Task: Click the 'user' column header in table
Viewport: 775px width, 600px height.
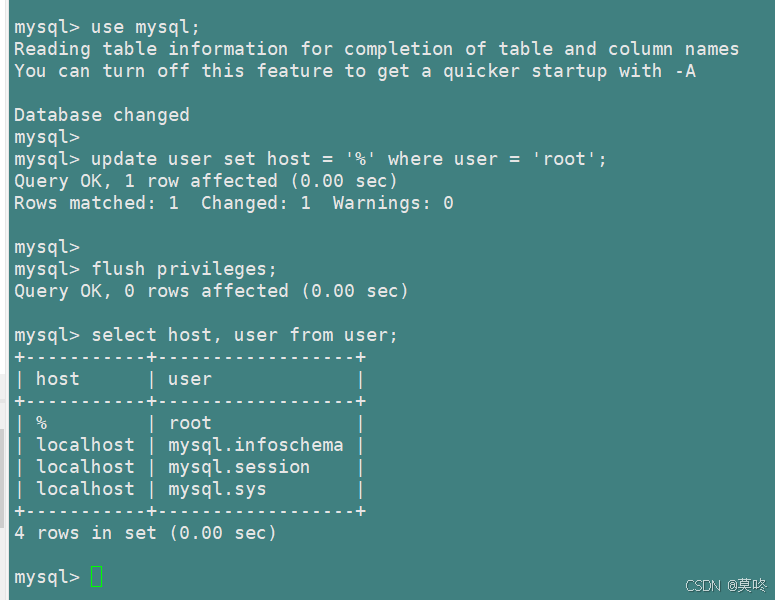Action: coord(189,379)
